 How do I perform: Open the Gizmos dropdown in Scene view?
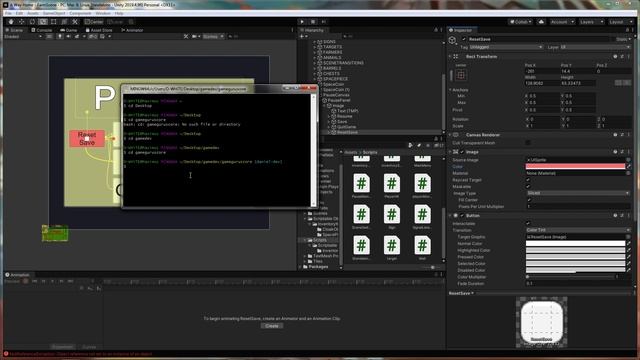[x=213, y=36]
